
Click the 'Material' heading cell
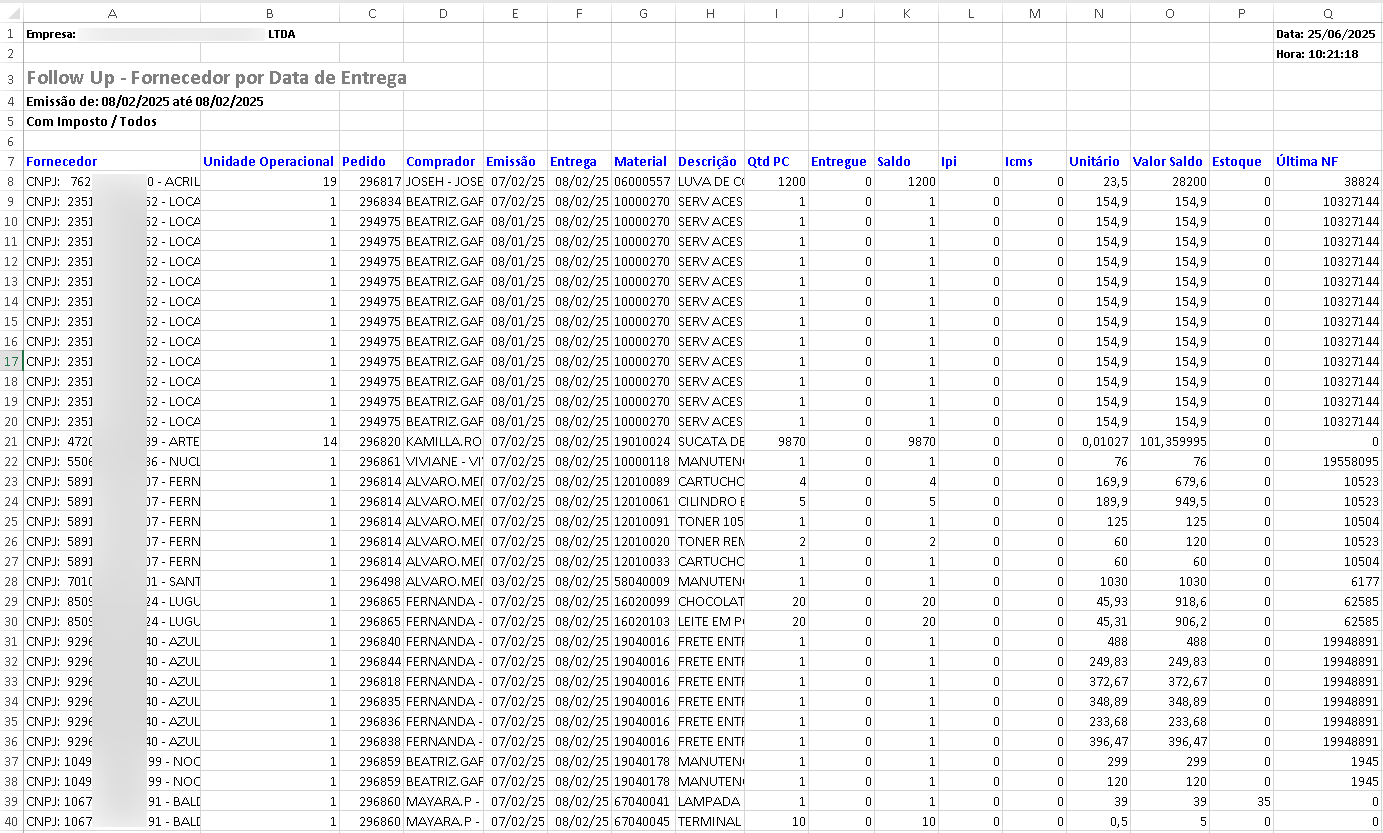(643, 161)
